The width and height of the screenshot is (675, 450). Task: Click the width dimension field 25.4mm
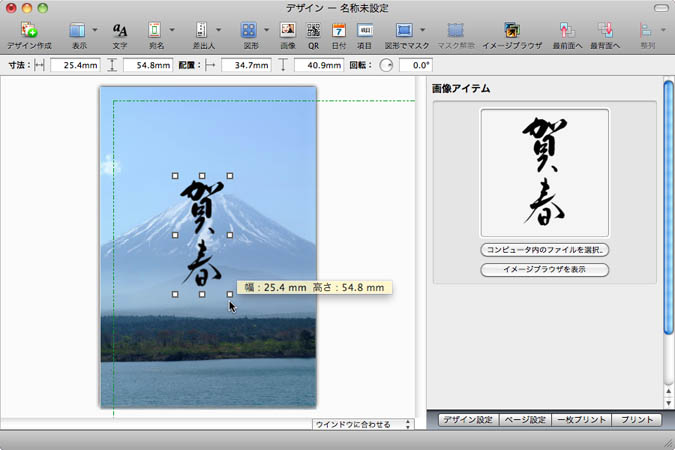pyautogui.click(x=75, y=65)
